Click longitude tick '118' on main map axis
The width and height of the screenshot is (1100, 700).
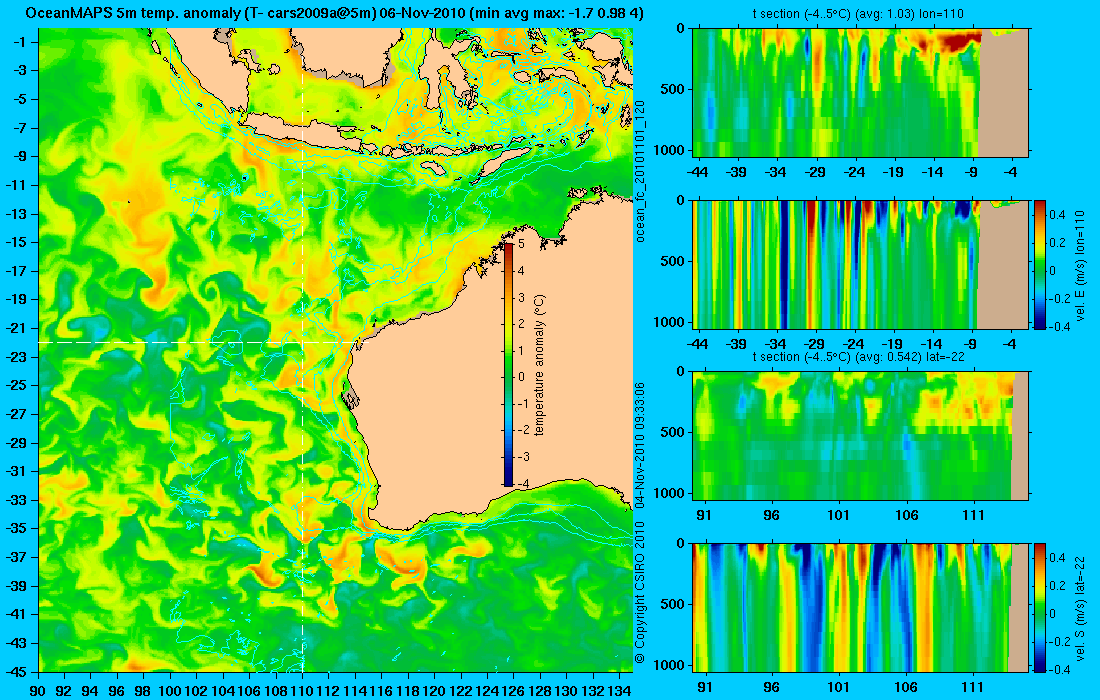(x=408, y=690)
